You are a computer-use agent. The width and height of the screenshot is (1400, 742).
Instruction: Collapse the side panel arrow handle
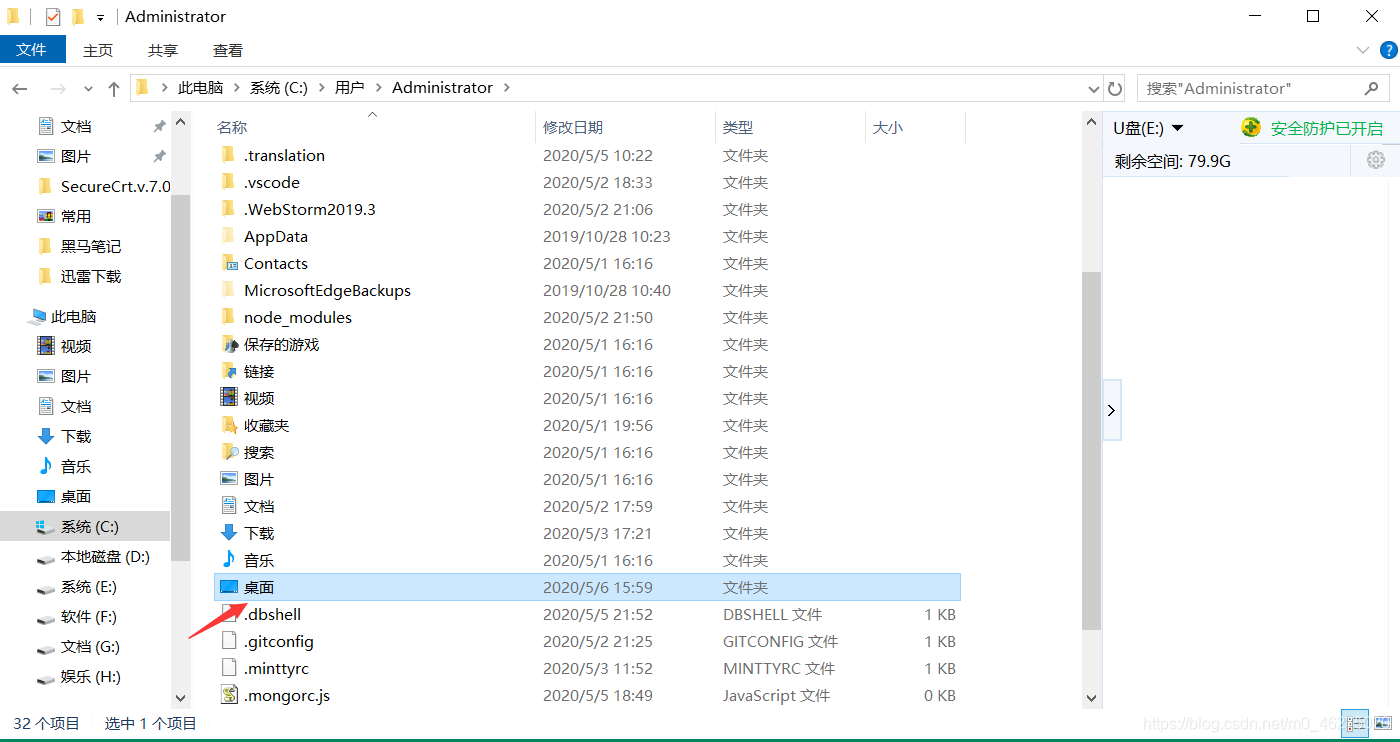[x=1112, y=410]
